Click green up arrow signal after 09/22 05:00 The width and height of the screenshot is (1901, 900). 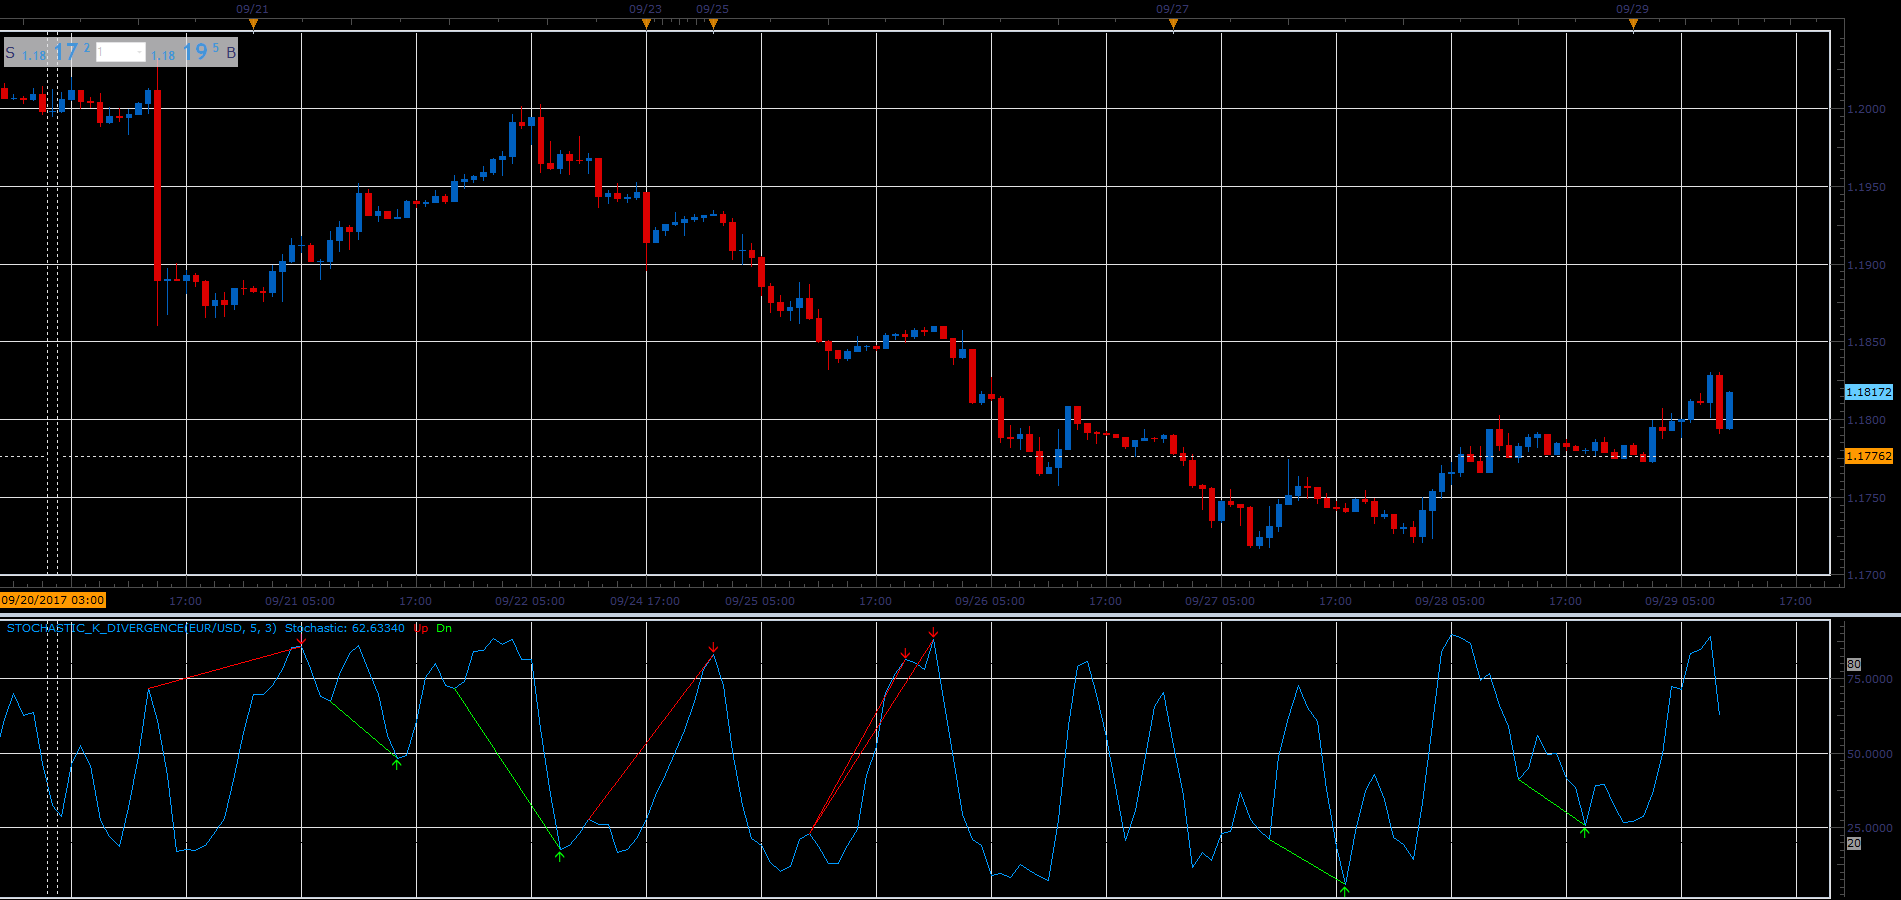pyautogui.click(x=559, y=855)
